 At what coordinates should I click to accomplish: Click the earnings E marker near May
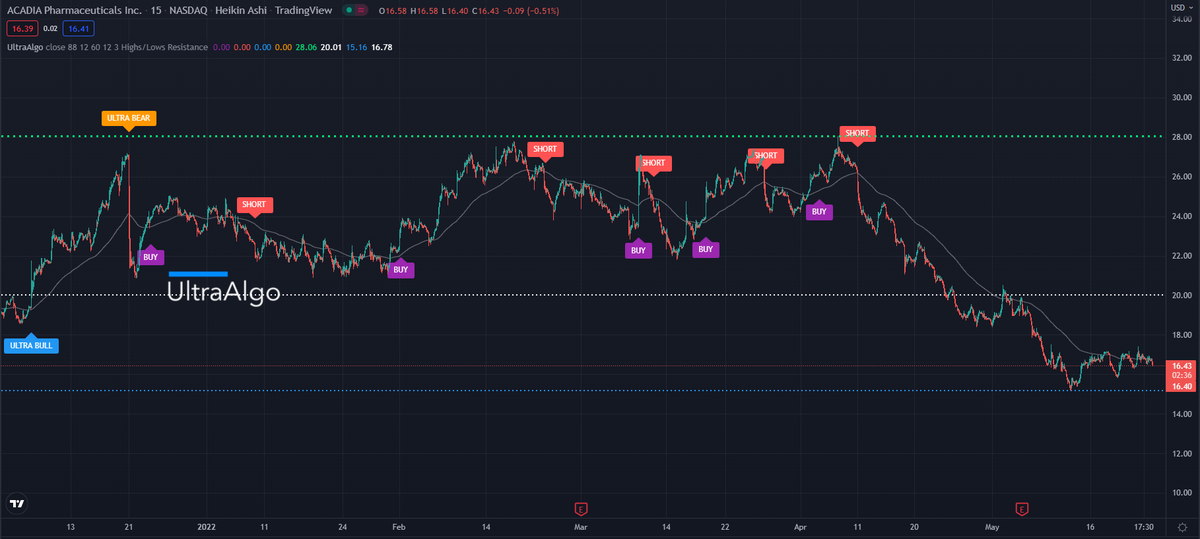point(1021,508)
